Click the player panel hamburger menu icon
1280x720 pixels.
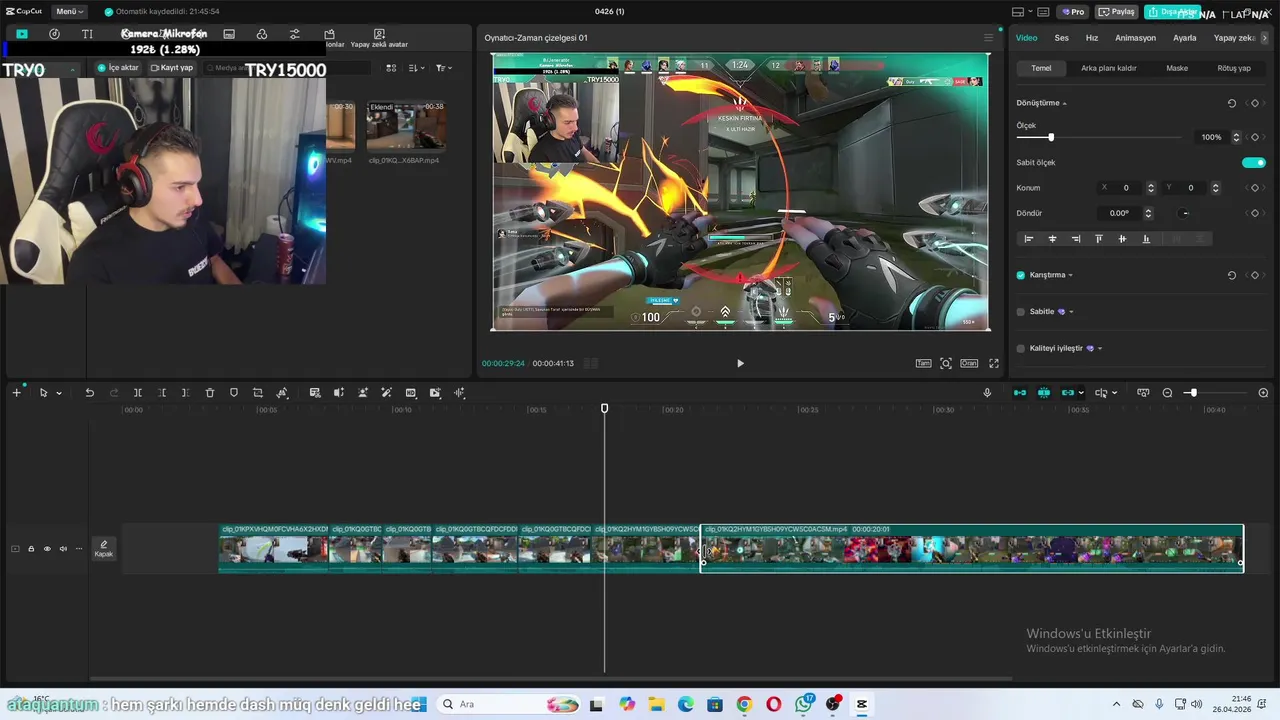click(988, 38)
